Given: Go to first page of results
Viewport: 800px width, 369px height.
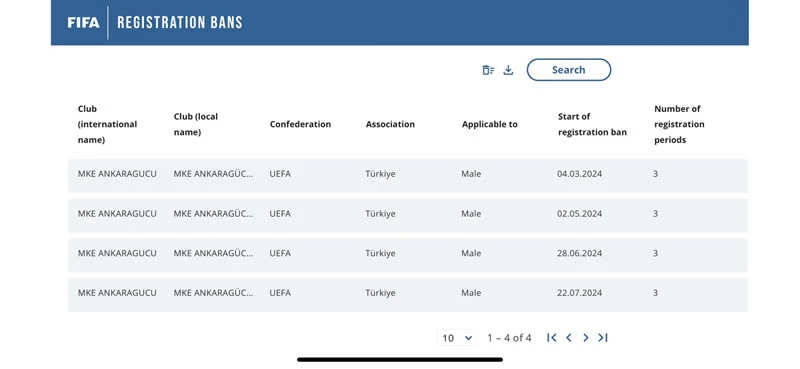Looking at the screenshot, I should tap(552, 337).
